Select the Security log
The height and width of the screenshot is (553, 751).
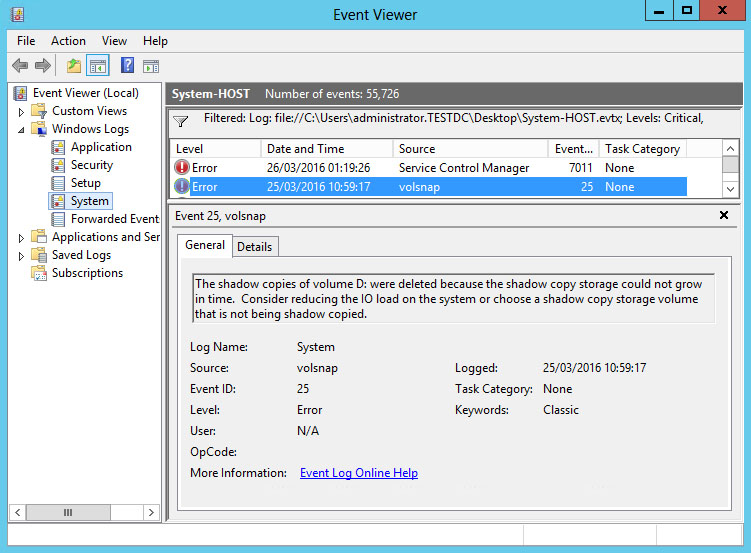pyautogui.click(x=91, y=165)
